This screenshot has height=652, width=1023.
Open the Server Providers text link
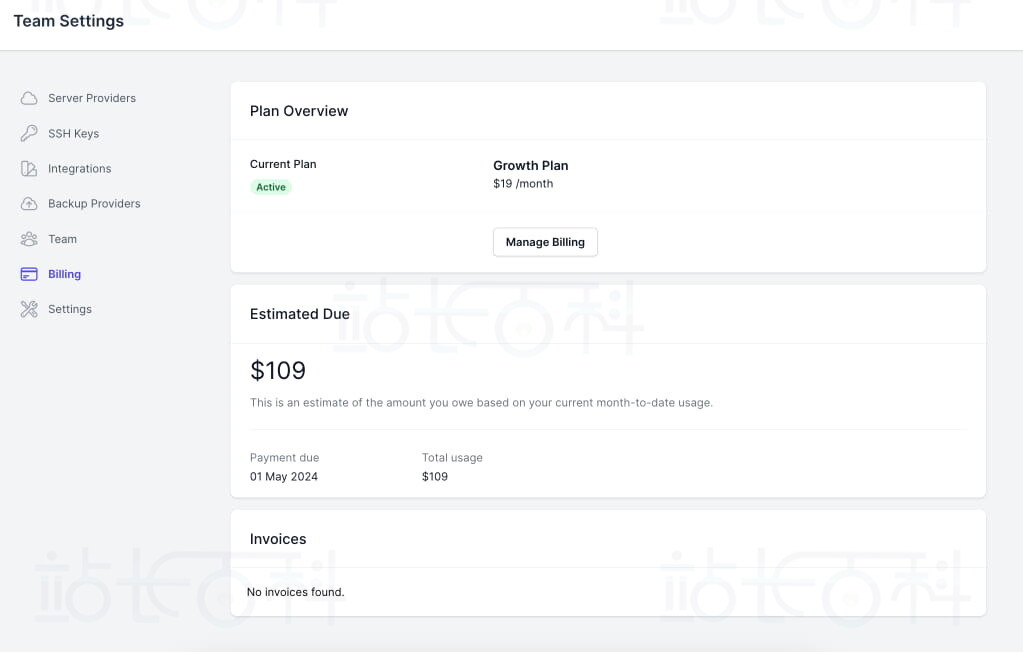tap(92, 98)
